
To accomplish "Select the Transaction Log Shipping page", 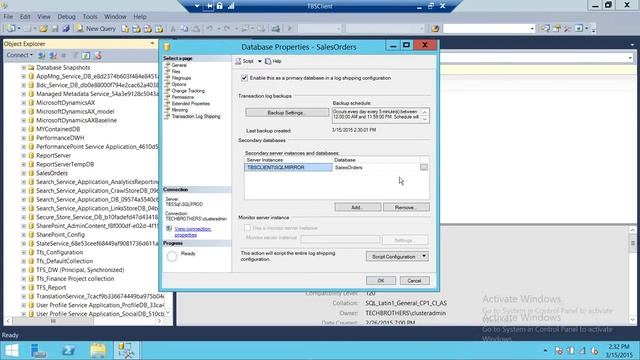I will click(x=196, y=116).
